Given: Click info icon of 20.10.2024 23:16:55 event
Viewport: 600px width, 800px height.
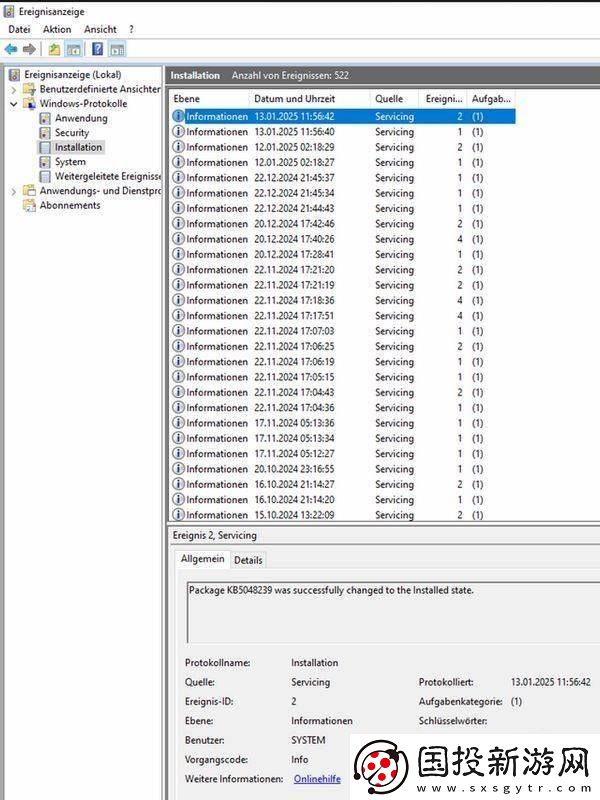Looking at the screenshot, I should pos(178,469).
